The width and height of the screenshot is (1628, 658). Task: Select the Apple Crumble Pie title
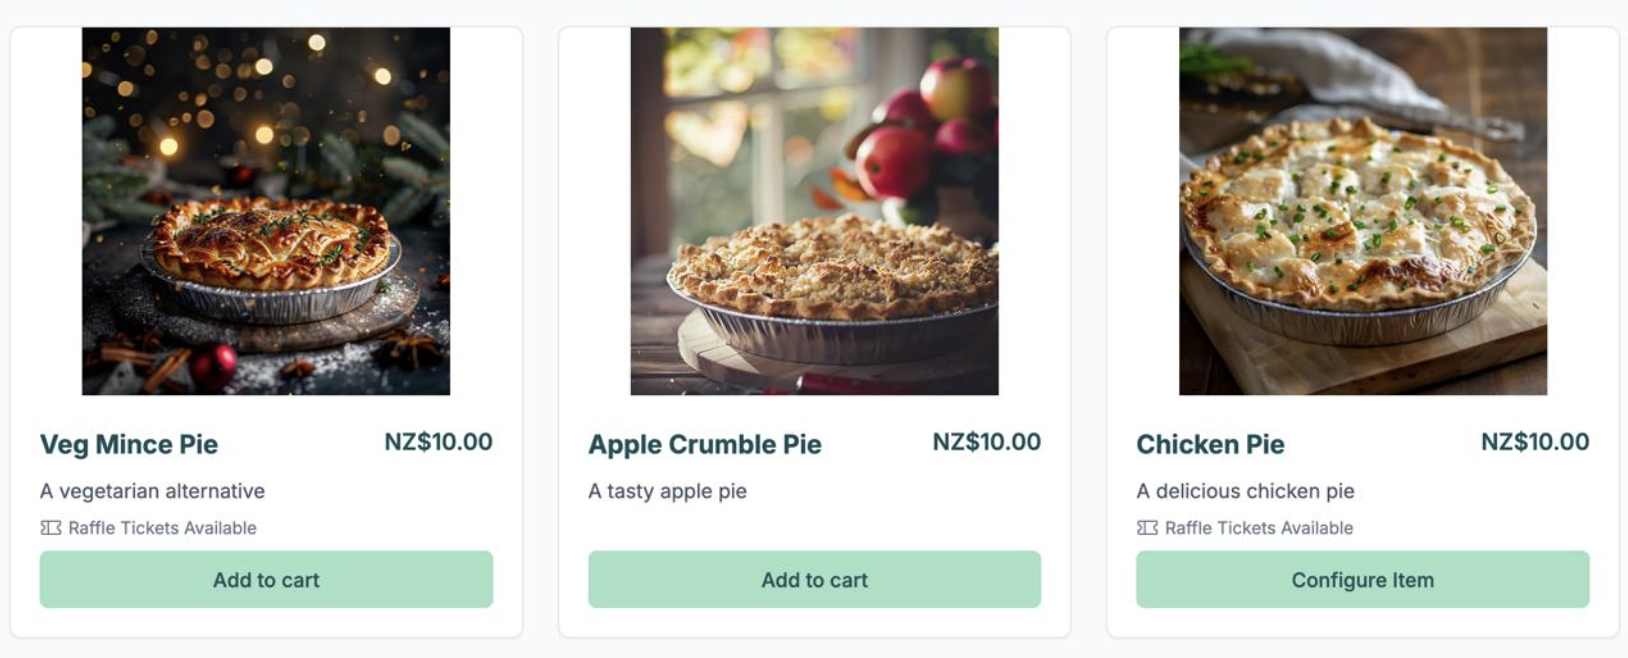click(705, 444)
